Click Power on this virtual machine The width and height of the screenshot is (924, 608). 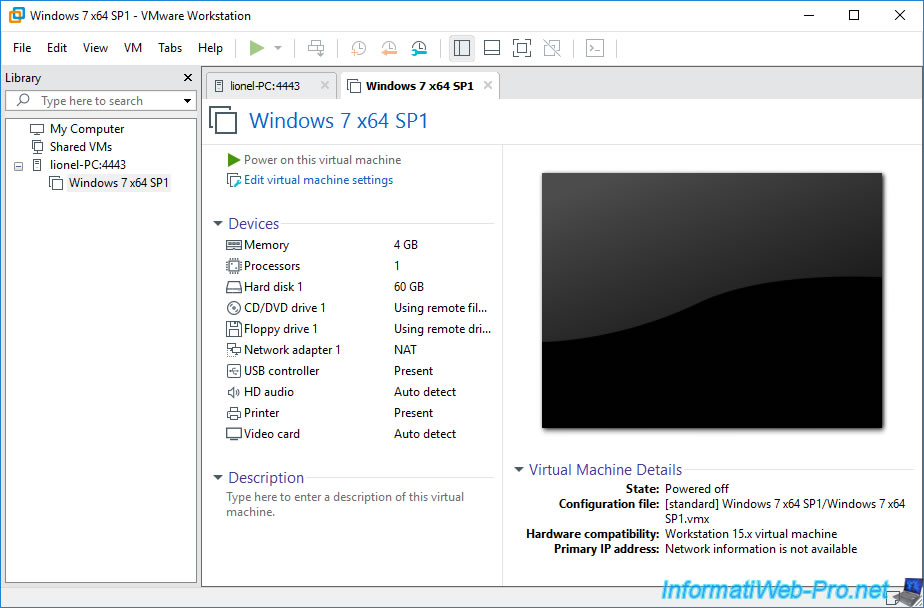322,160
